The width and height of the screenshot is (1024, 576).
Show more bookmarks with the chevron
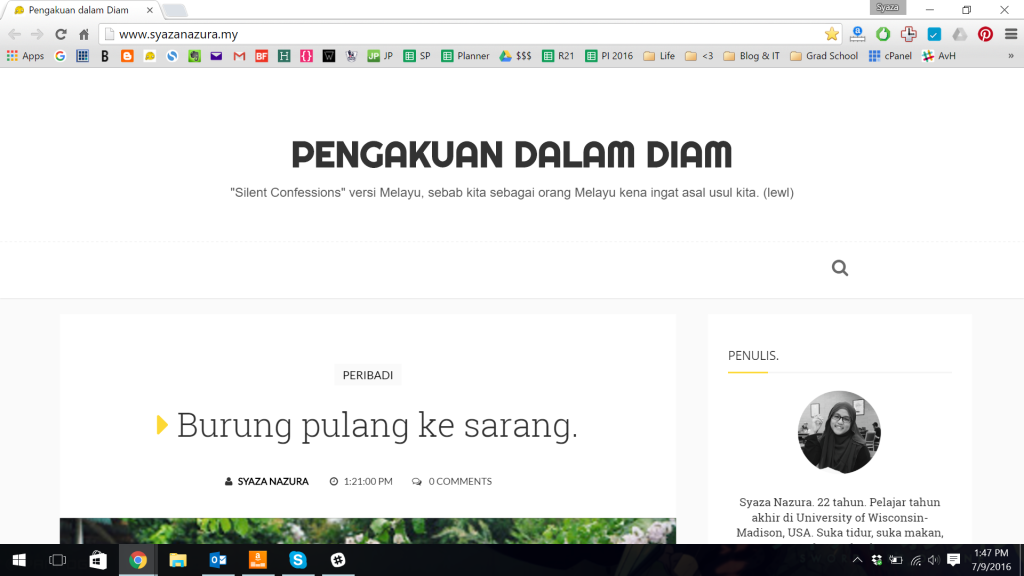pyautogui.click(x=1011, y=56)
